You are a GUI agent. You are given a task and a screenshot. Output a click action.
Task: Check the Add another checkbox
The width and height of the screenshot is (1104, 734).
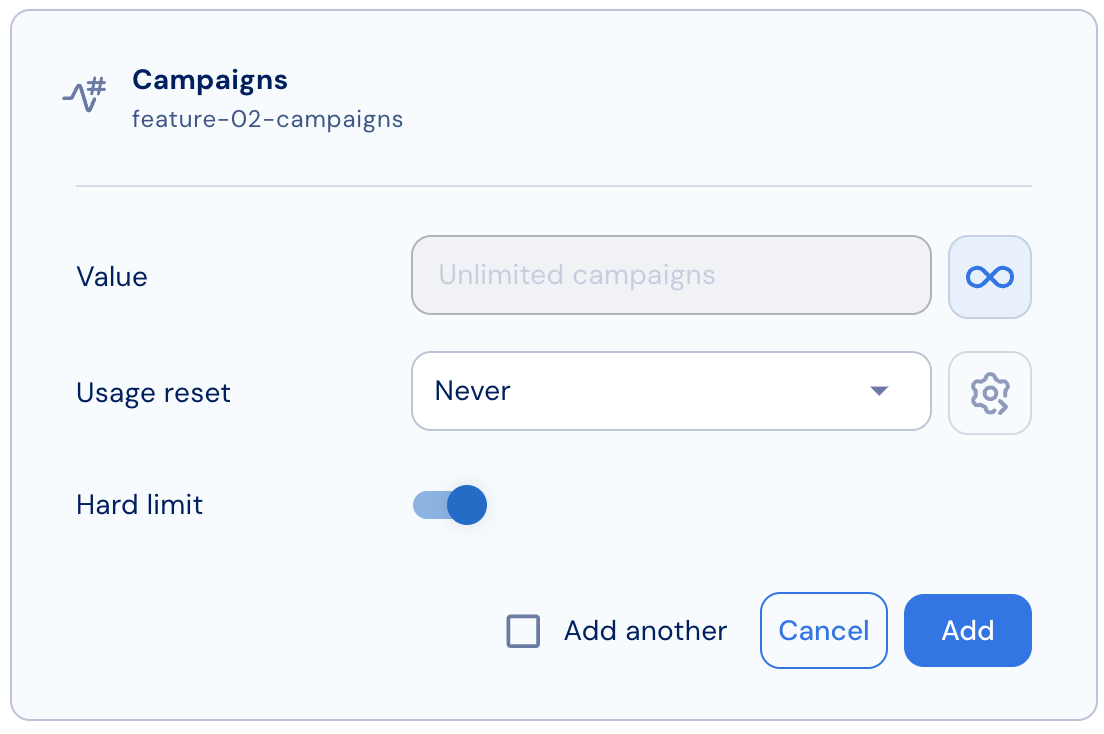coord(523,630)
